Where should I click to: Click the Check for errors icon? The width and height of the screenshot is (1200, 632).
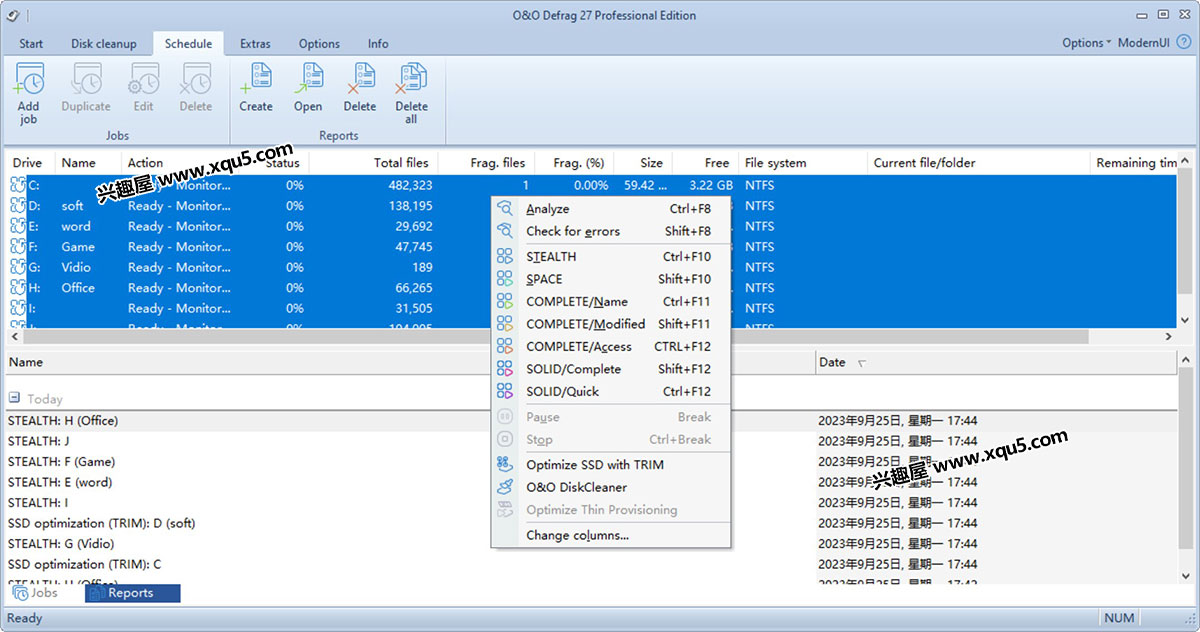tap(505, 231)
